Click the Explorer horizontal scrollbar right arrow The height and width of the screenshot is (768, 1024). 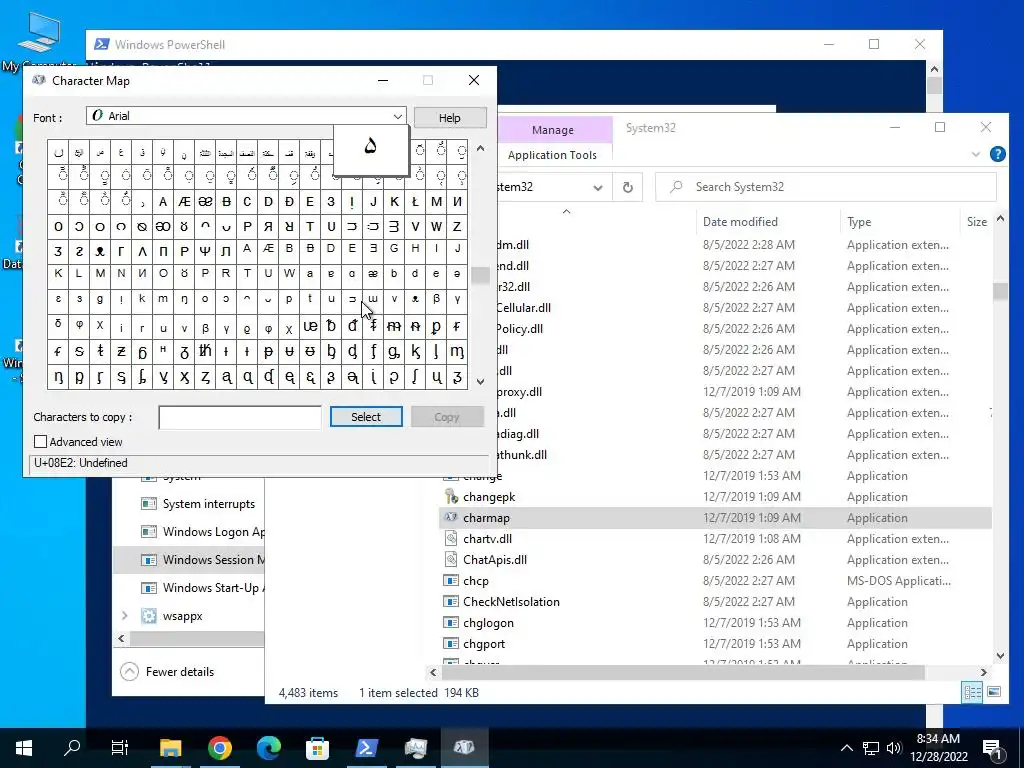(984, 672)
